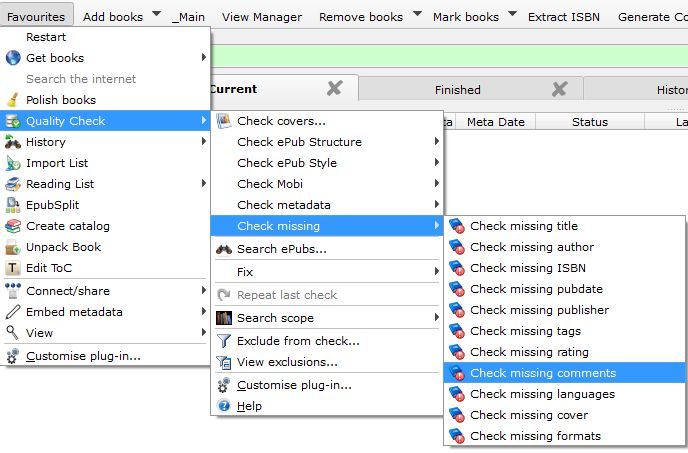The height and width of the screenshot is (453, 688).
Task: Click the Exclude from check funnel icon
Action: [x=224, y=341]
